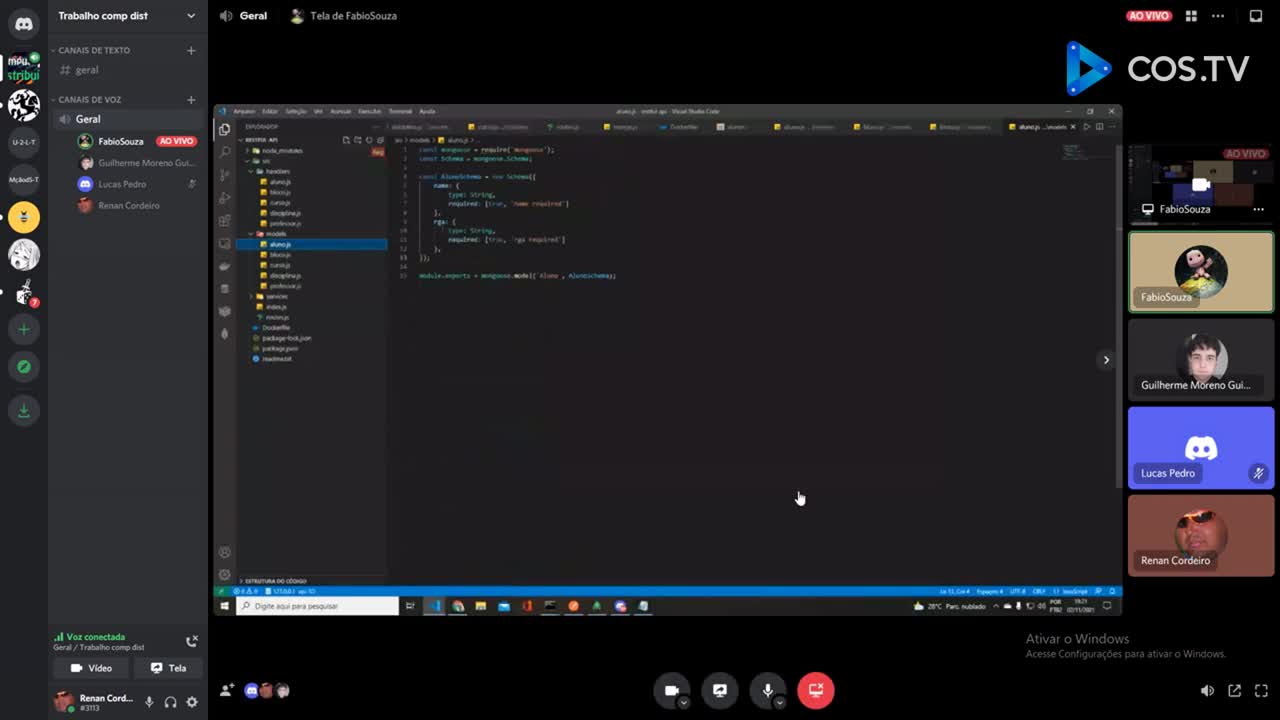Create a new text channel with plus
This screenshot has height=720, width=1280.
click(191, 50)
